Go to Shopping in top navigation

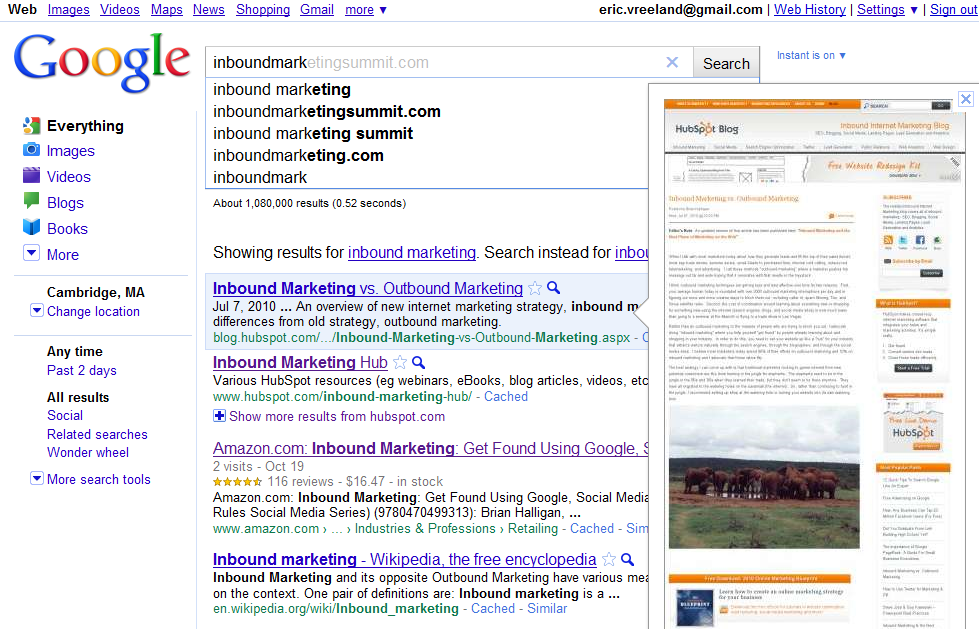click(x=263, y=9)
